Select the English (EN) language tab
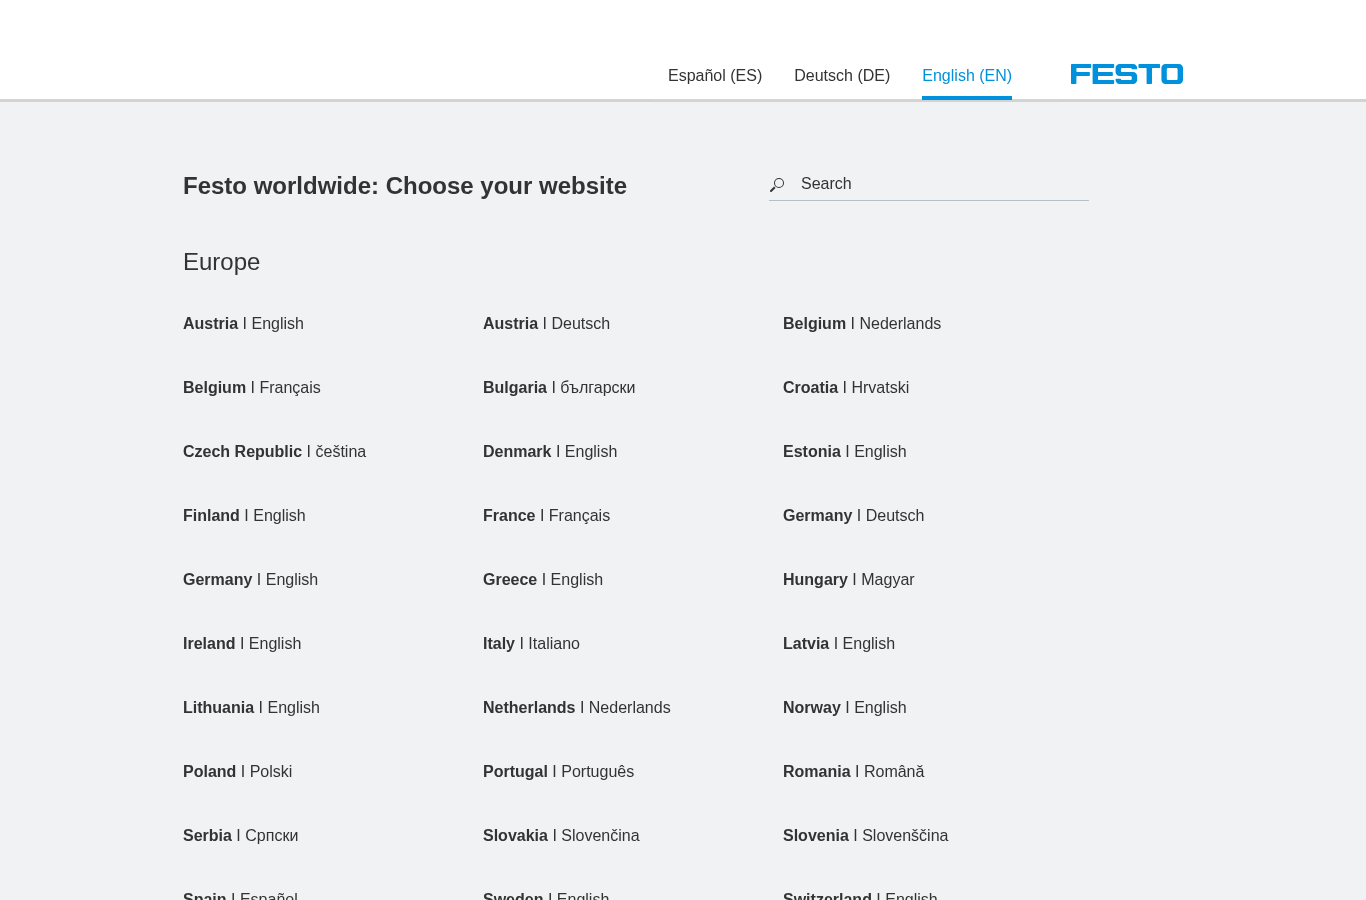 click(x=967, y=76)
